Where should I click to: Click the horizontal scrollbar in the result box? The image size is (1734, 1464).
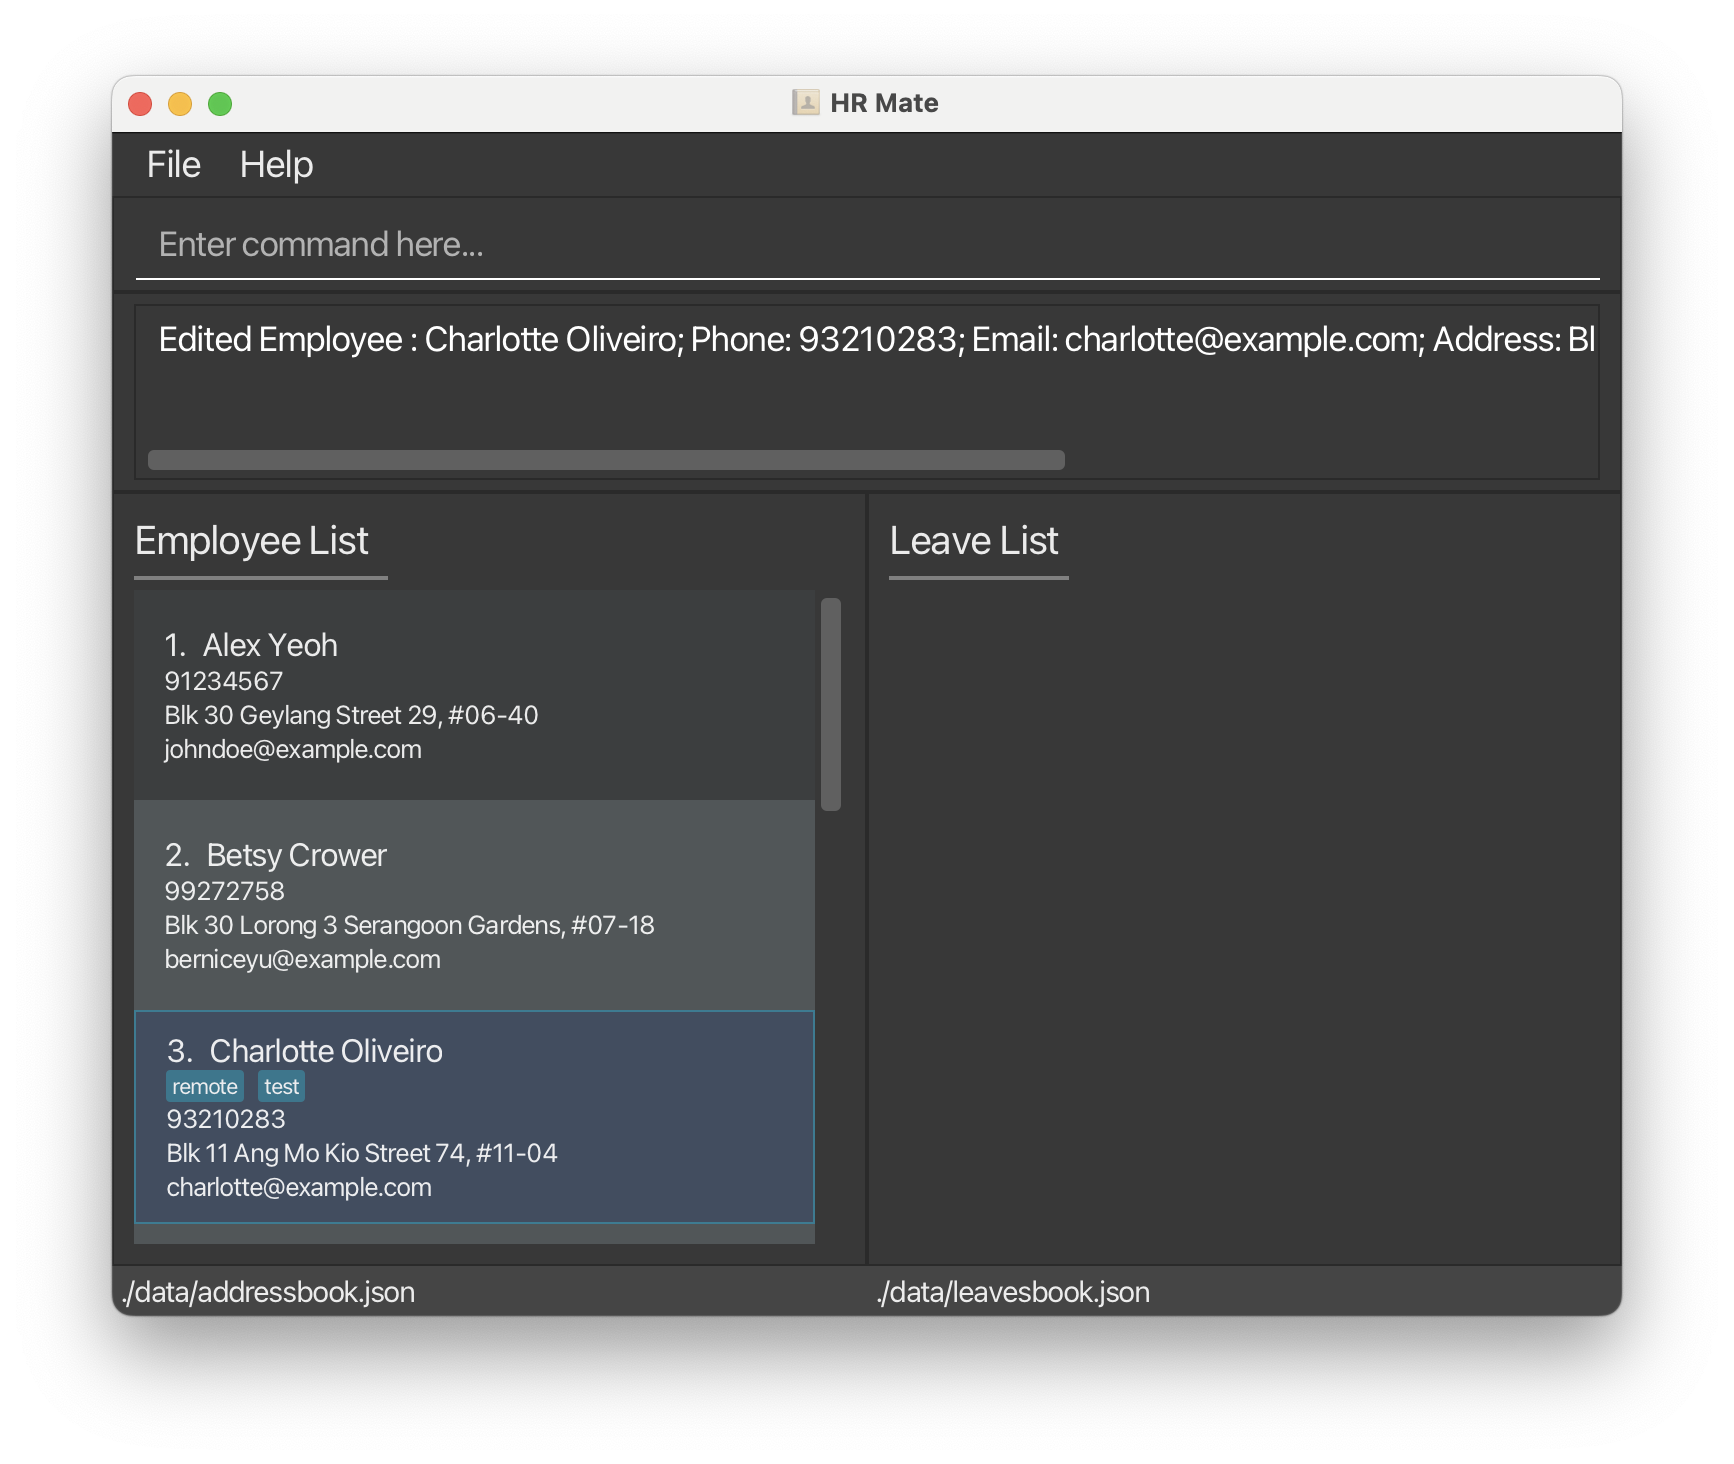pyautogui.click(x=606, y=460)
